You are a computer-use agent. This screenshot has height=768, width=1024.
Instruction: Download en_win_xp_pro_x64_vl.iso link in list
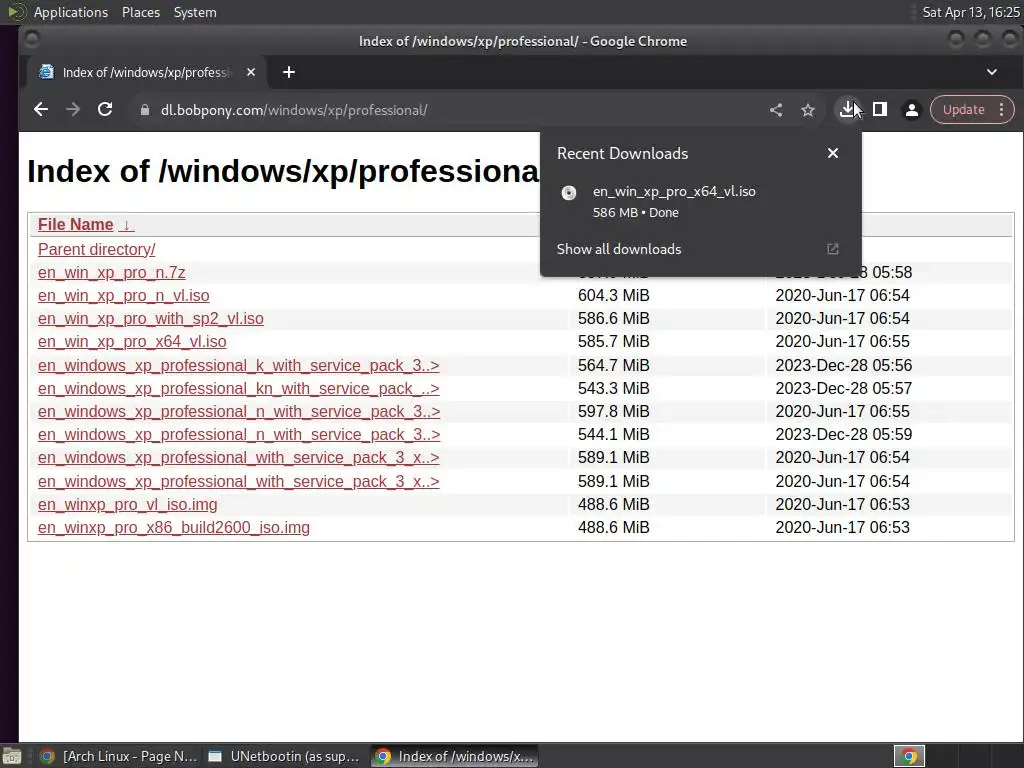click(x=132, y=342)
